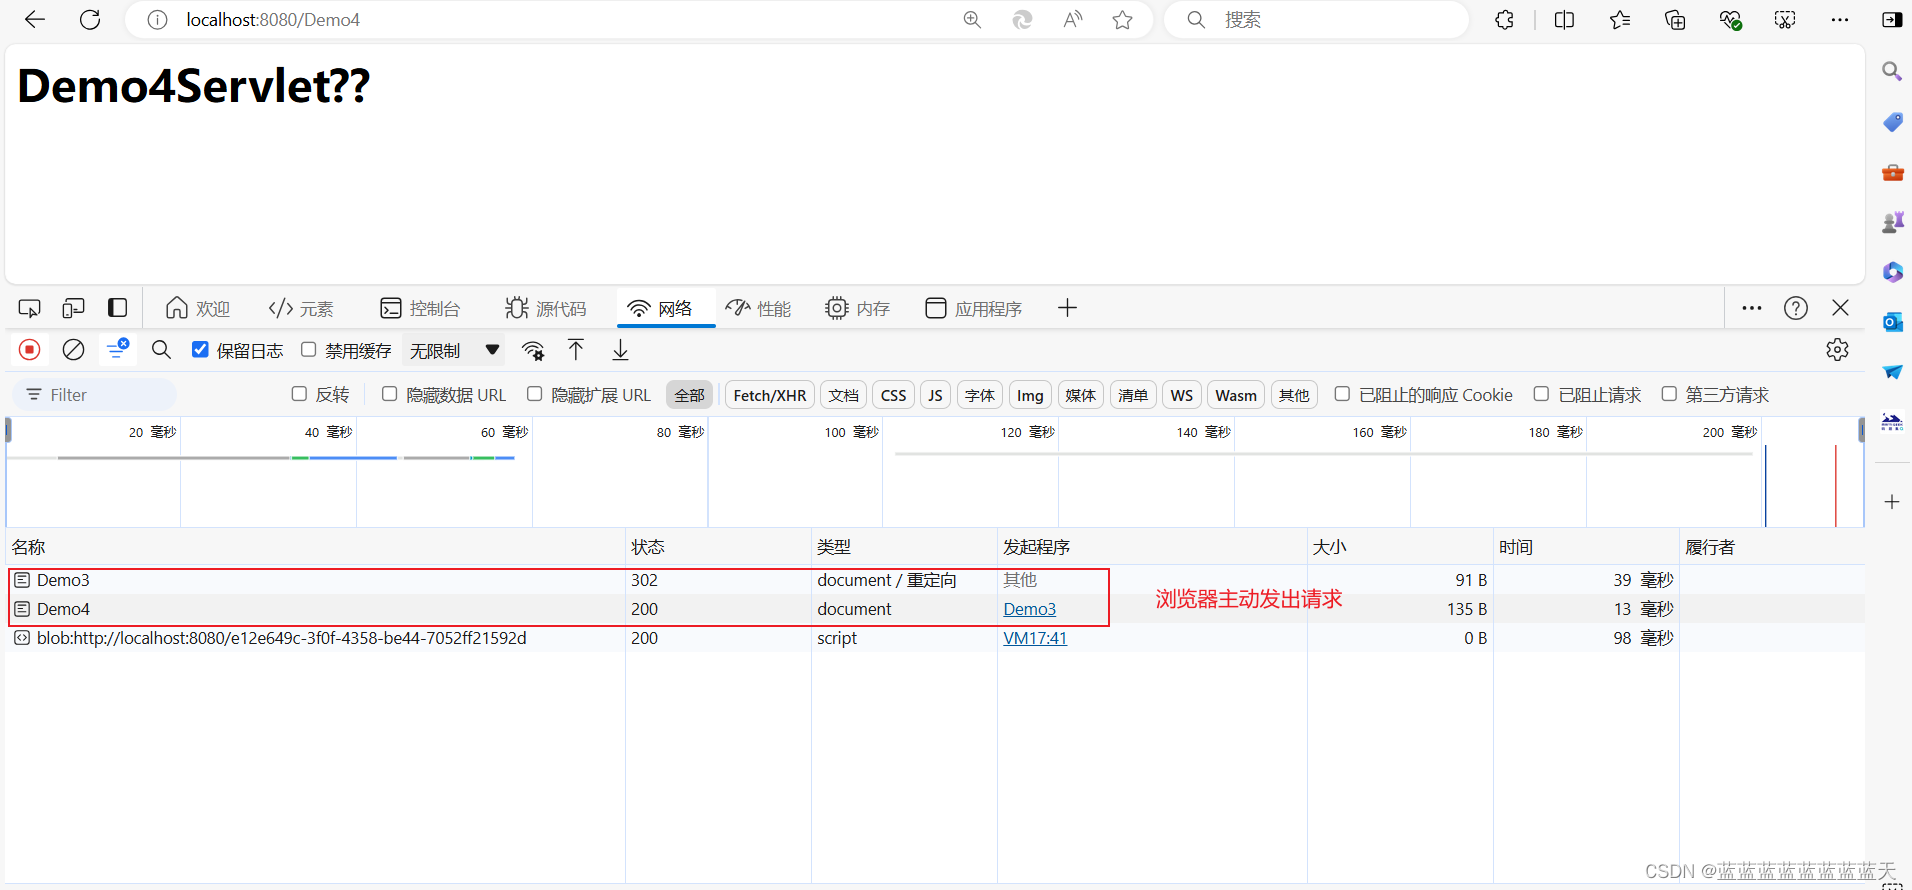Activate the read aloud icon
This screenshot has height=890, width=1912.
click(1072, 20)
